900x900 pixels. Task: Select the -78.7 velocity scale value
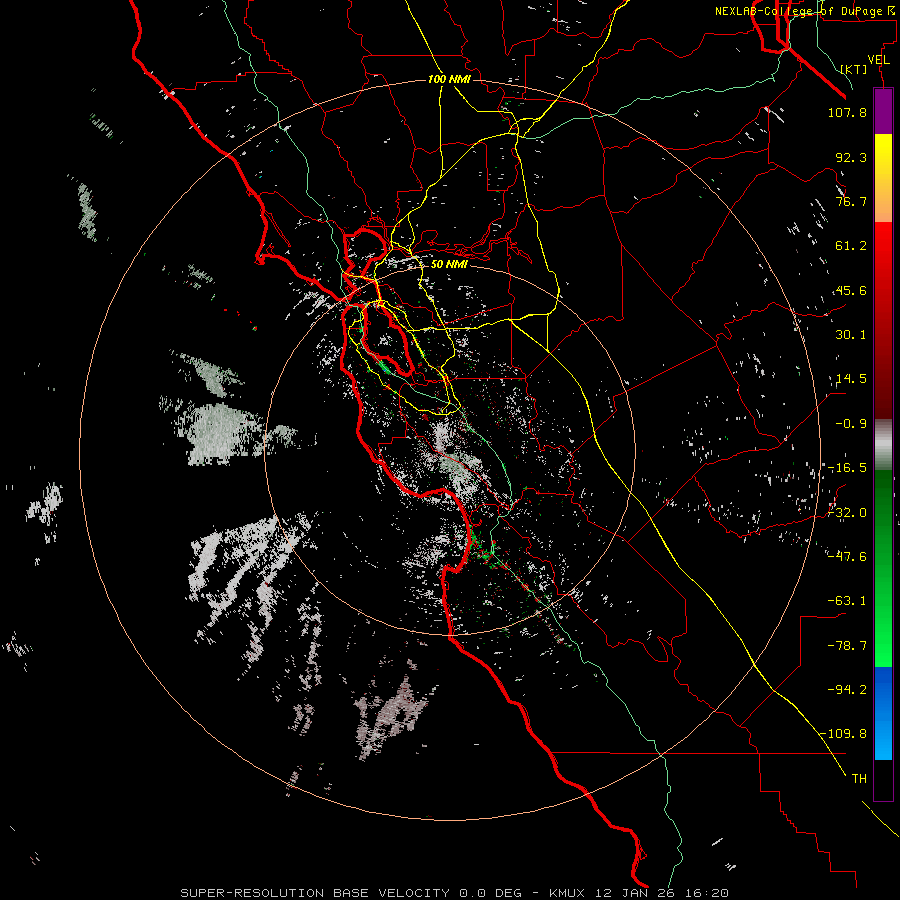point(847,646)
